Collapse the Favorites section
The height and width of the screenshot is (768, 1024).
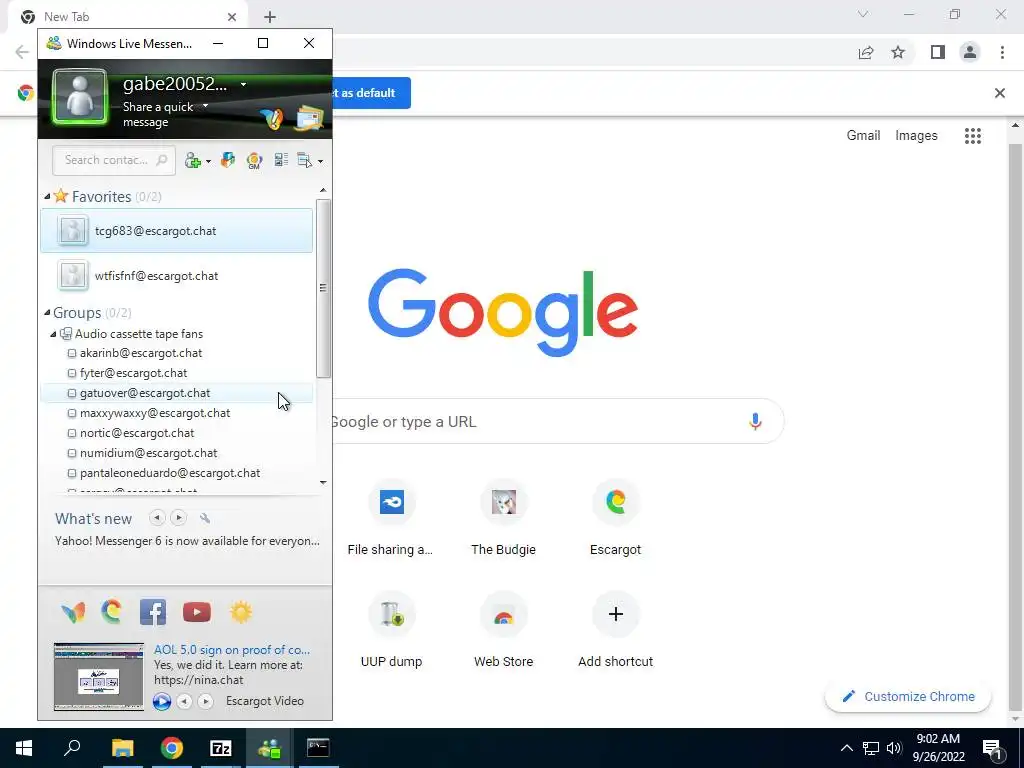click(47, 196)
